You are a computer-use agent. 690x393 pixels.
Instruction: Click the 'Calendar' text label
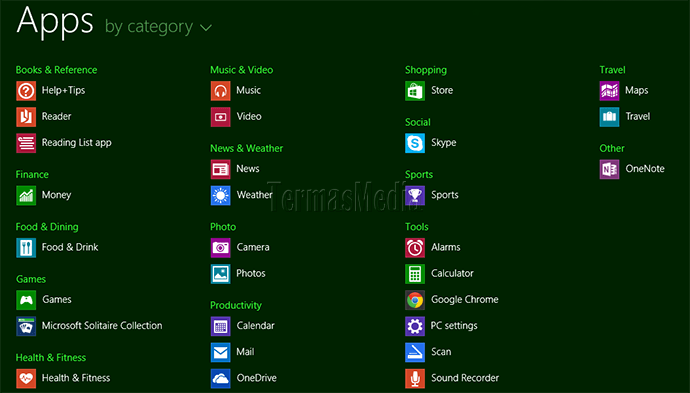point(256,326)
